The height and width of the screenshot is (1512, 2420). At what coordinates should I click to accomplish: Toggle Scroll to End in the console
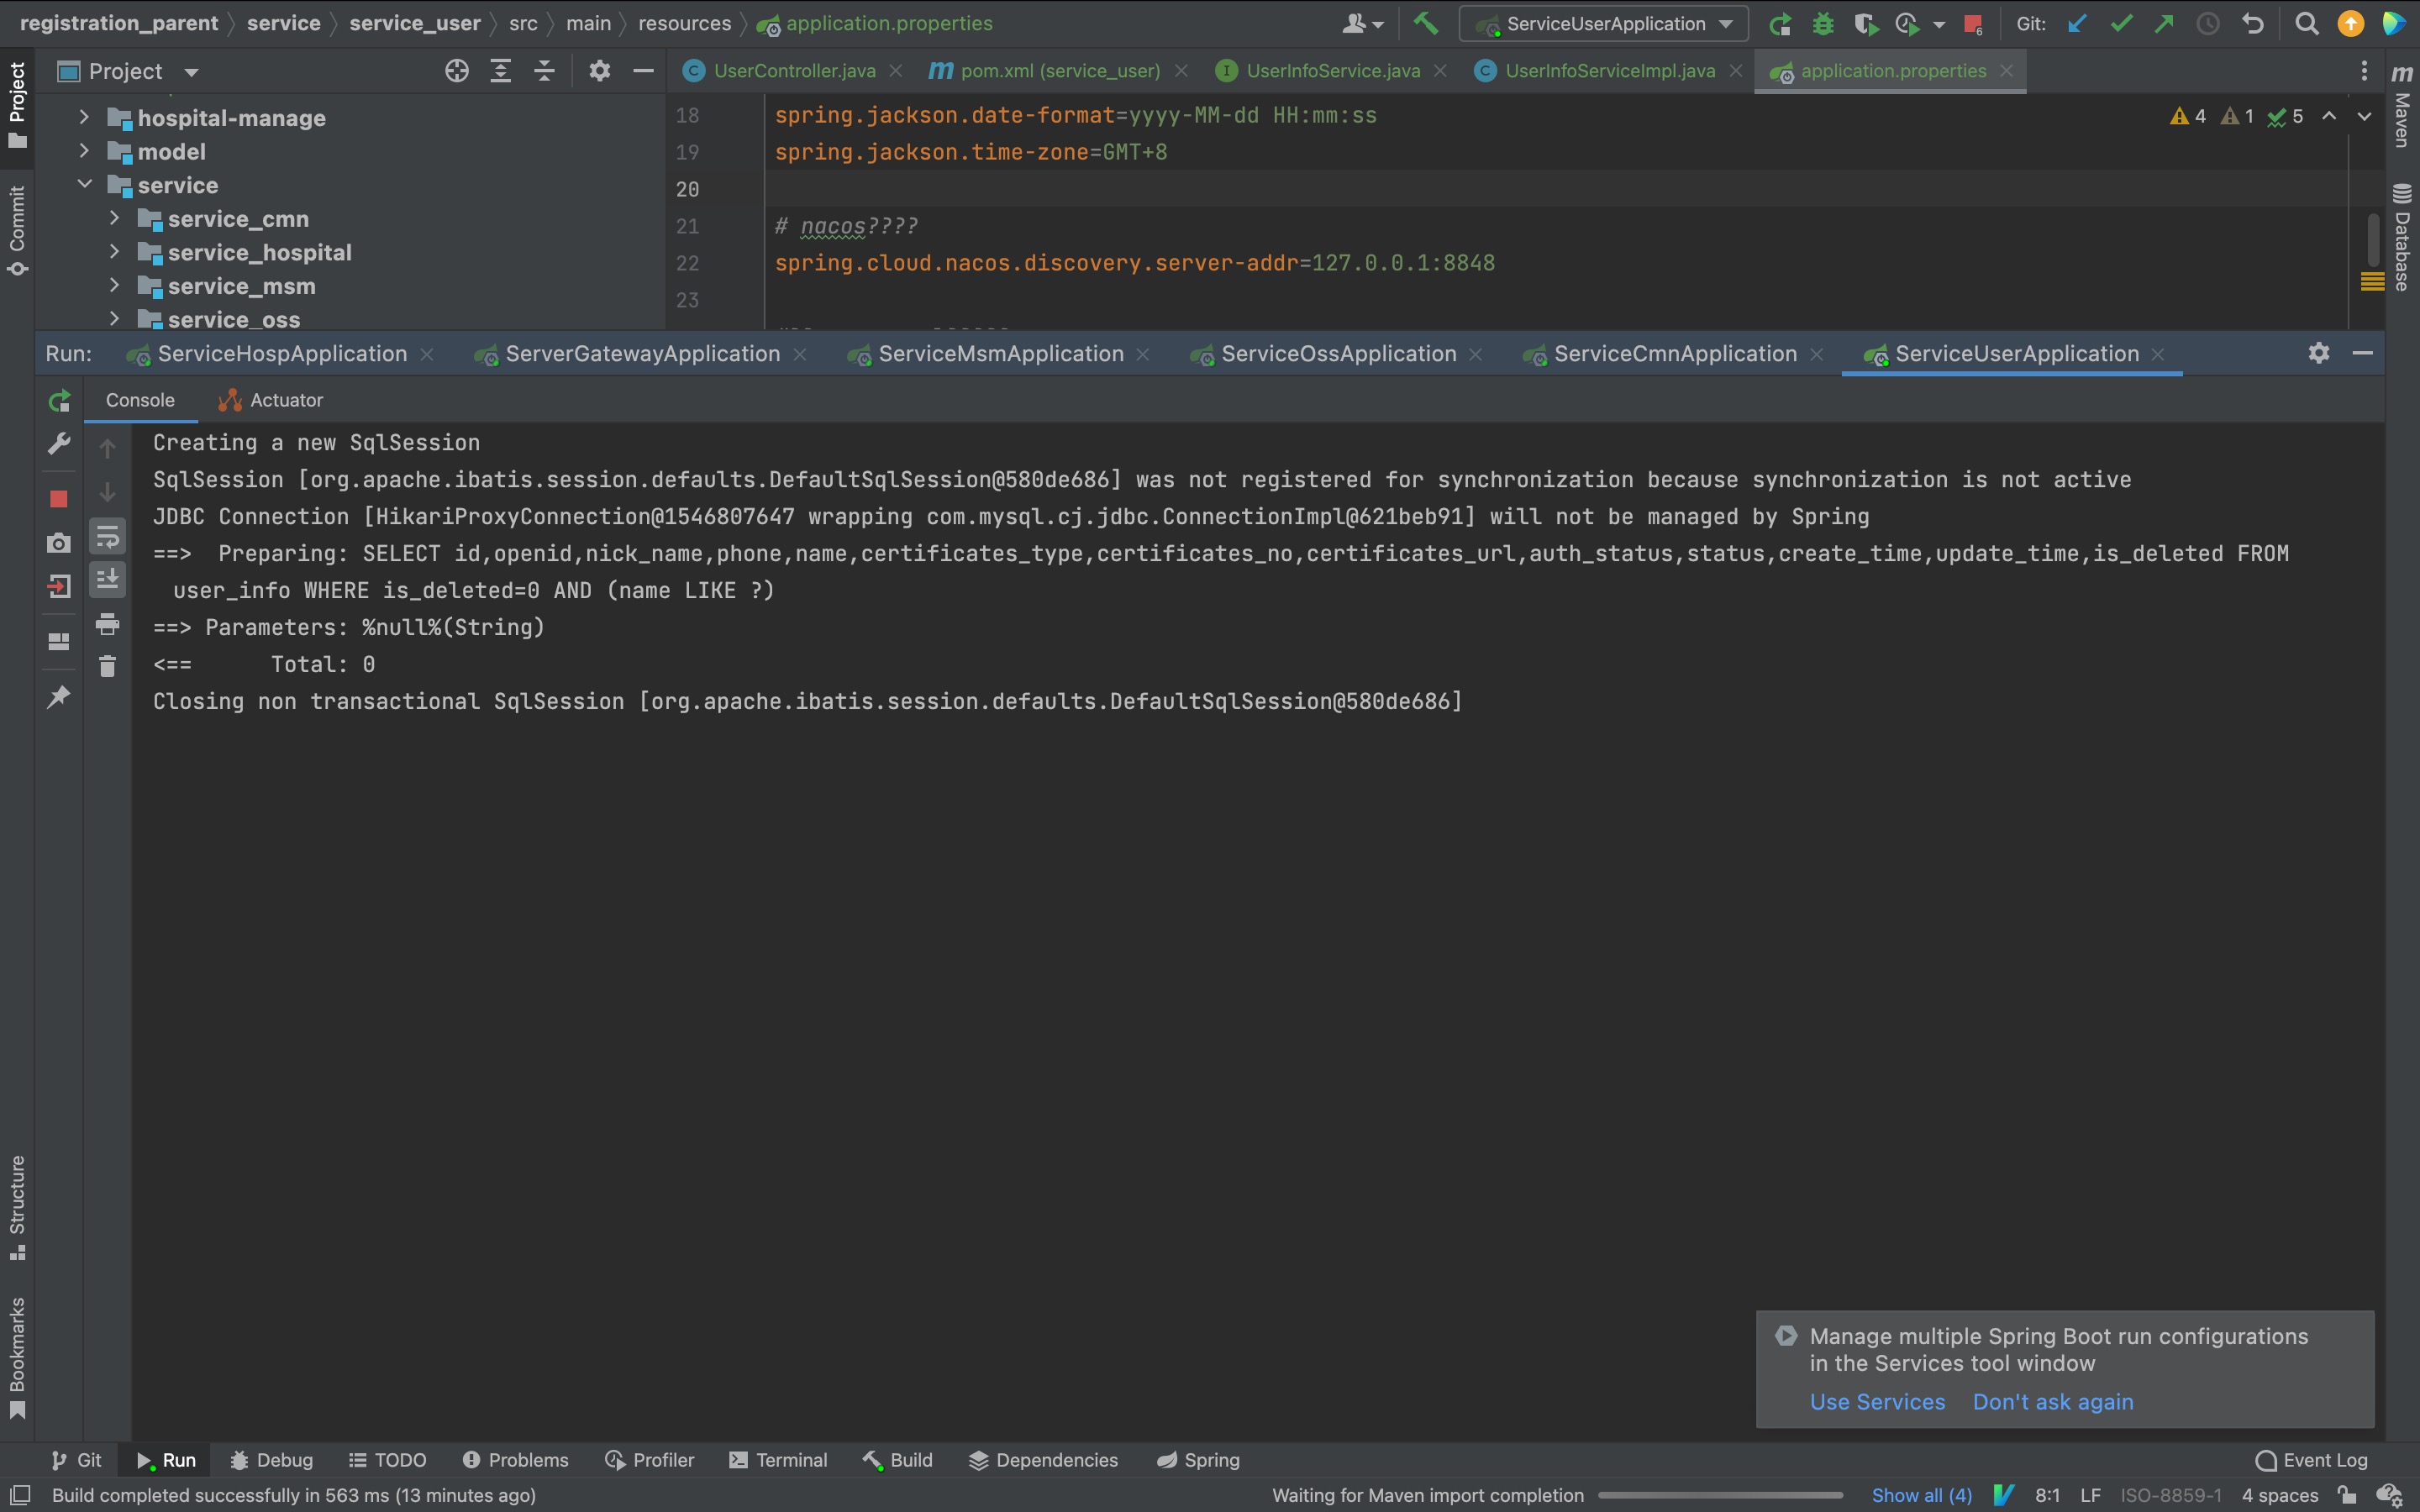tap(107, 579)
